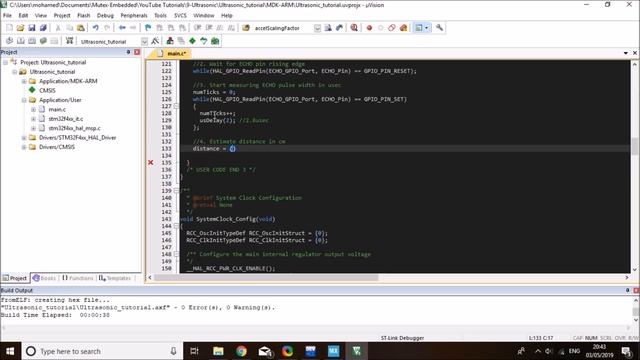Click the New file icon in toolbar

tap(9, 28)
